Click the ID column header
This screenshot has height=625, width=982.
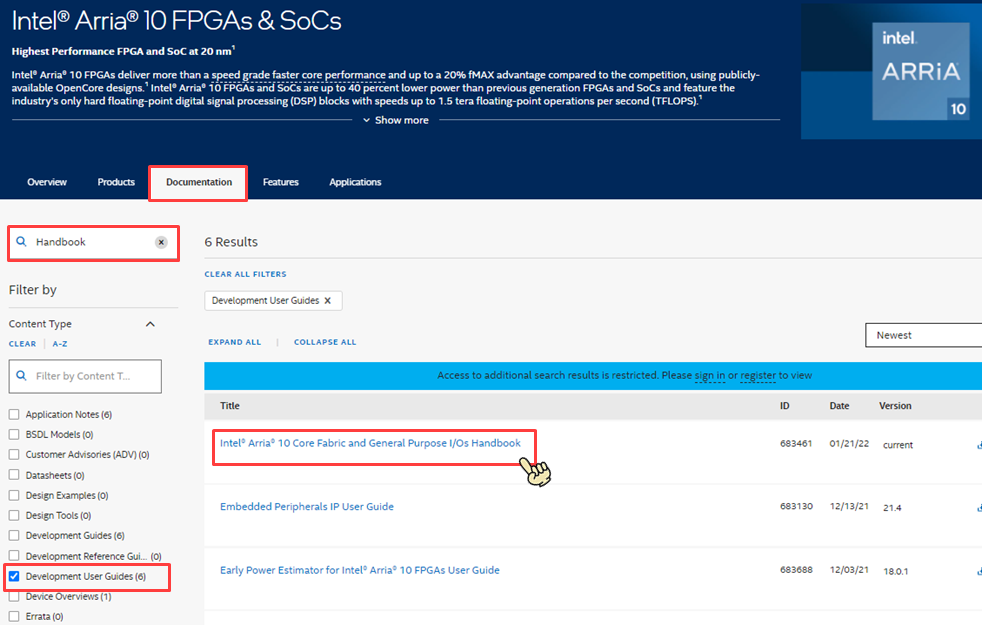pyautogui.click(x=785, y=406)
